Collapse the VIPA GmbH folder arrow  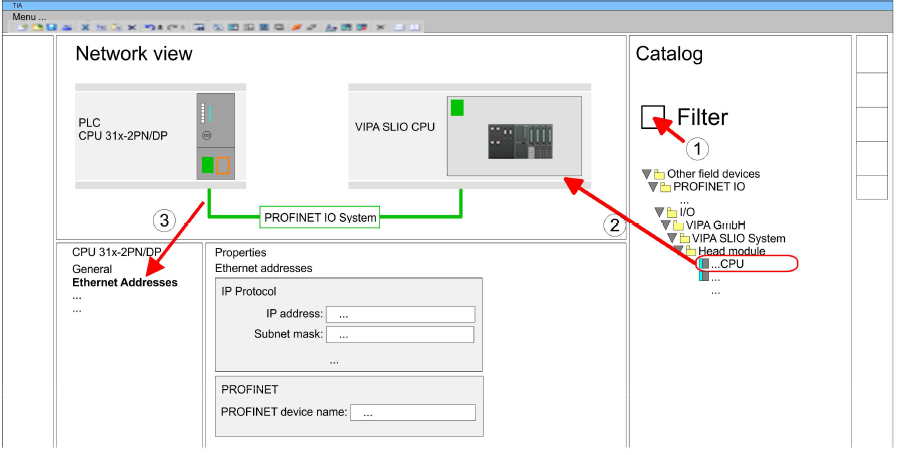click(665, 225)
